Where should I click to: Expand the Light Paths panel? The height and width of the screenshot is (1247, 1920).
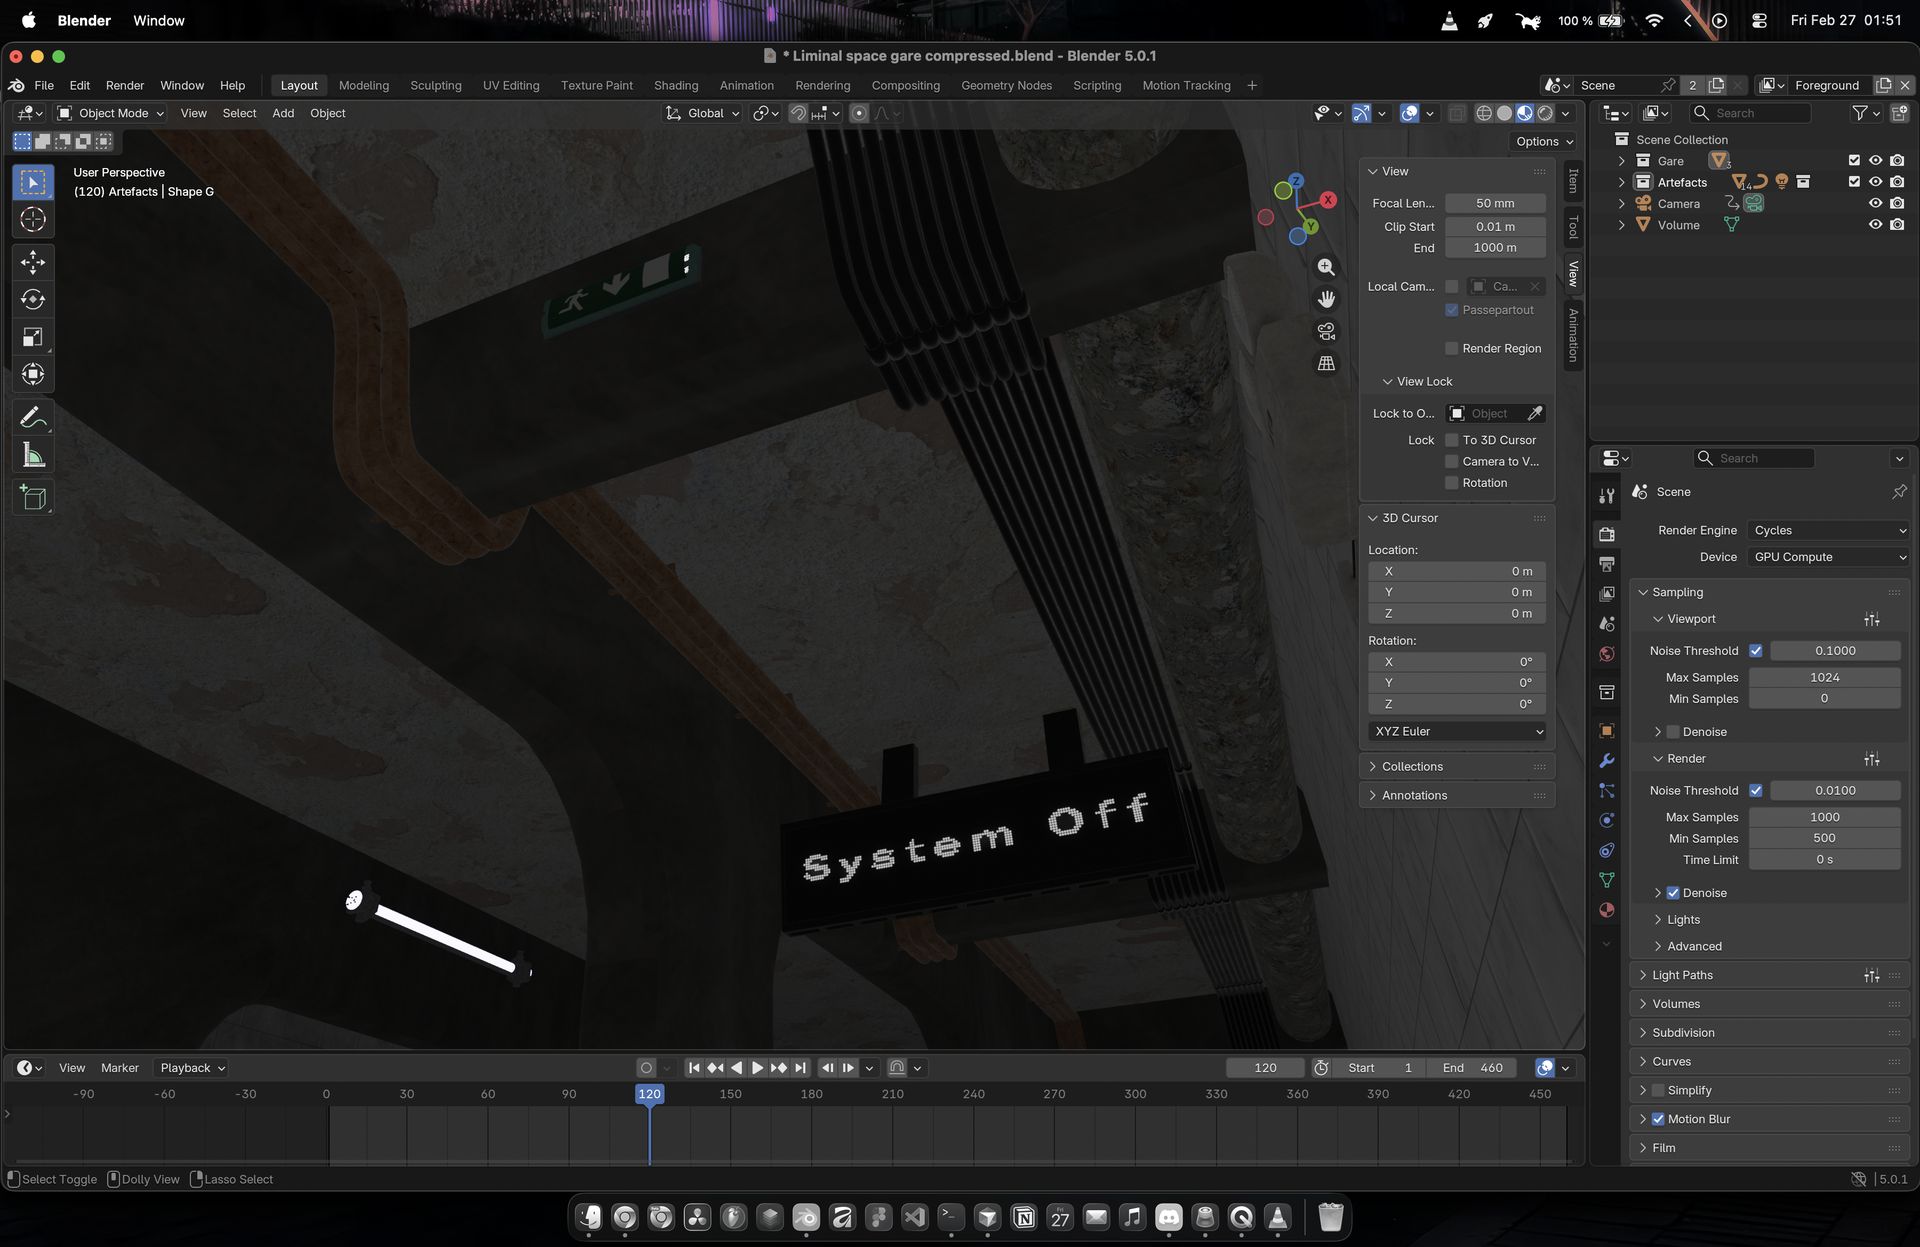(1682, 975)
